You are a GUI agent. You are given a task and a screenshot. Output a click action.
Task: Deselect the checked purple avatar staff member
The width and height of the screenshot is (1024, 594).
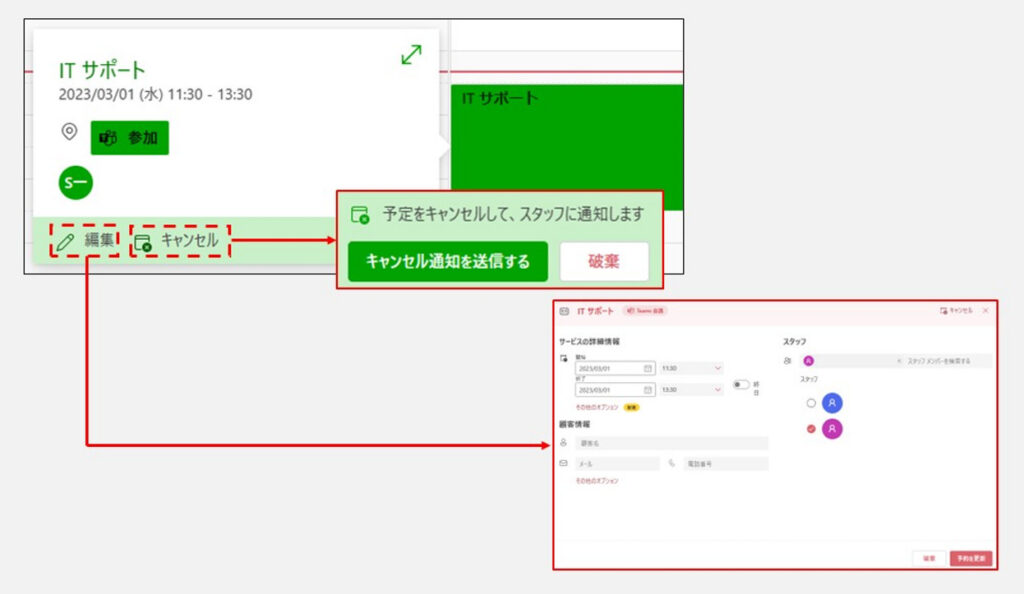click(x=811, y=429)
